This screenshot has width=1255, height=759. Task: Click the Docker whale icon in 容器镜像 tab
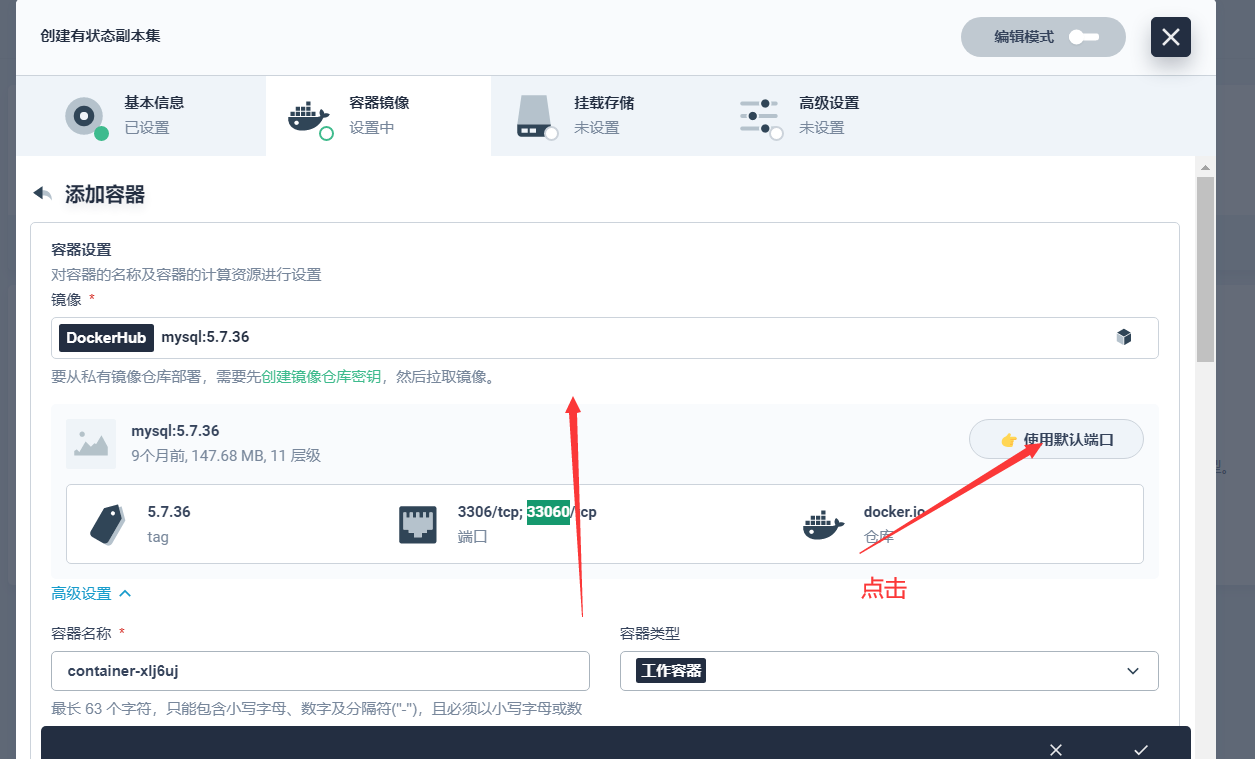308,117
